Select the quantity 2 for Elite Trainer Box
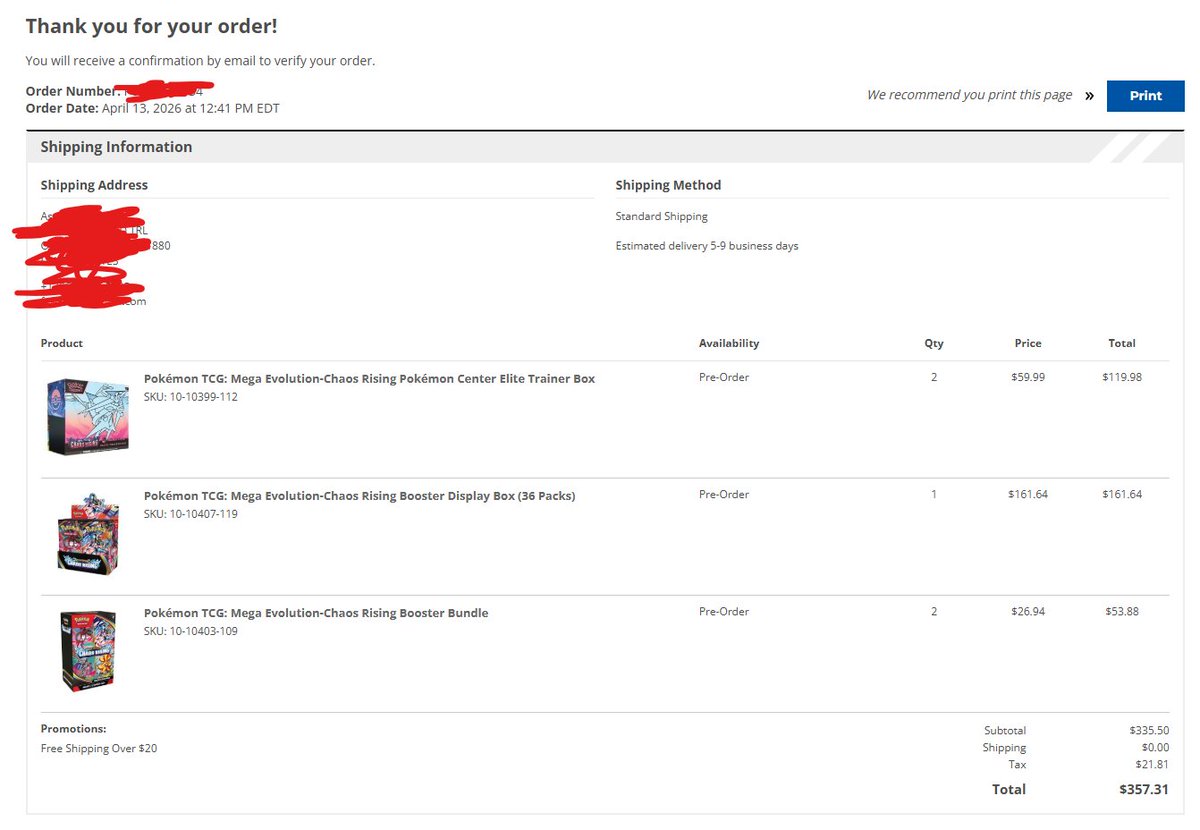The width and height of the screenshot is (1200, 830). [x=934, y=377]
